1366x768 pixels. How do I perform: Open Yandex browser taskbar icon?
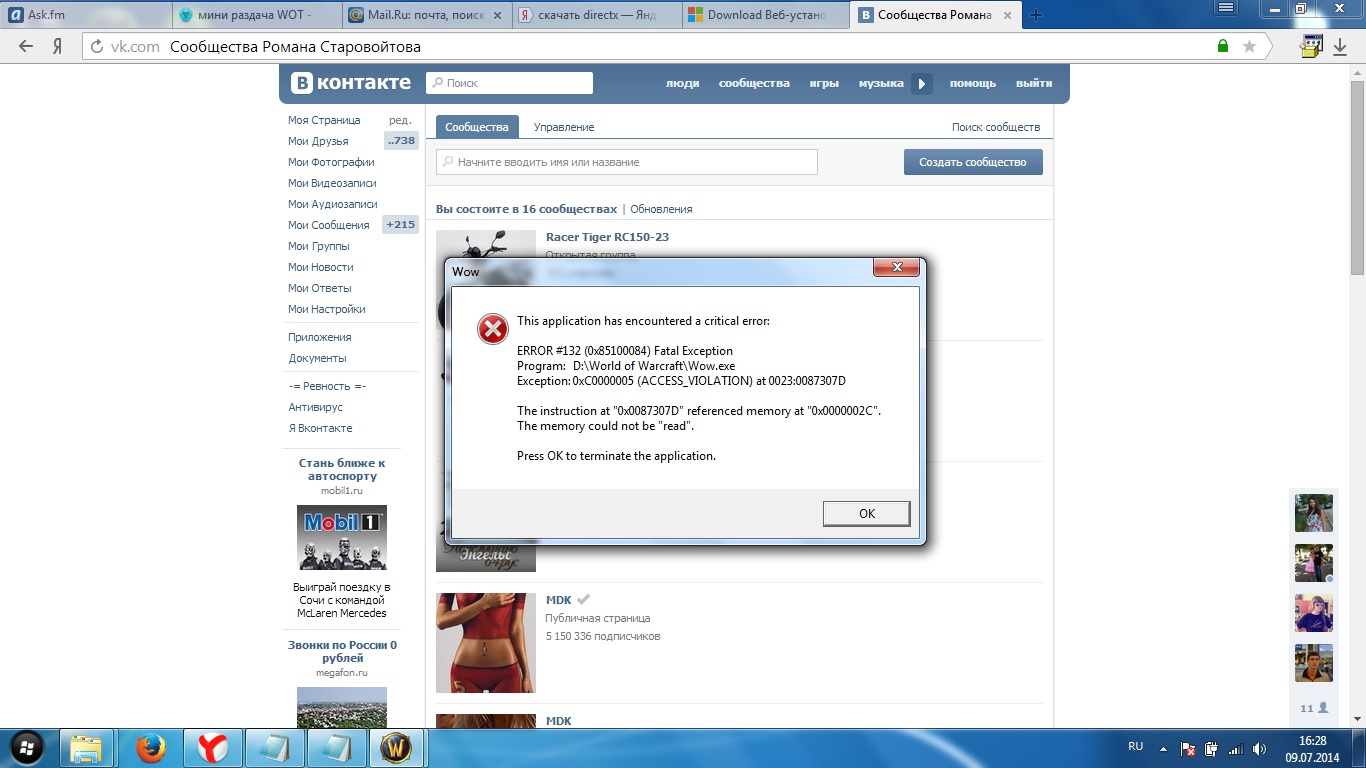[211, 747]
